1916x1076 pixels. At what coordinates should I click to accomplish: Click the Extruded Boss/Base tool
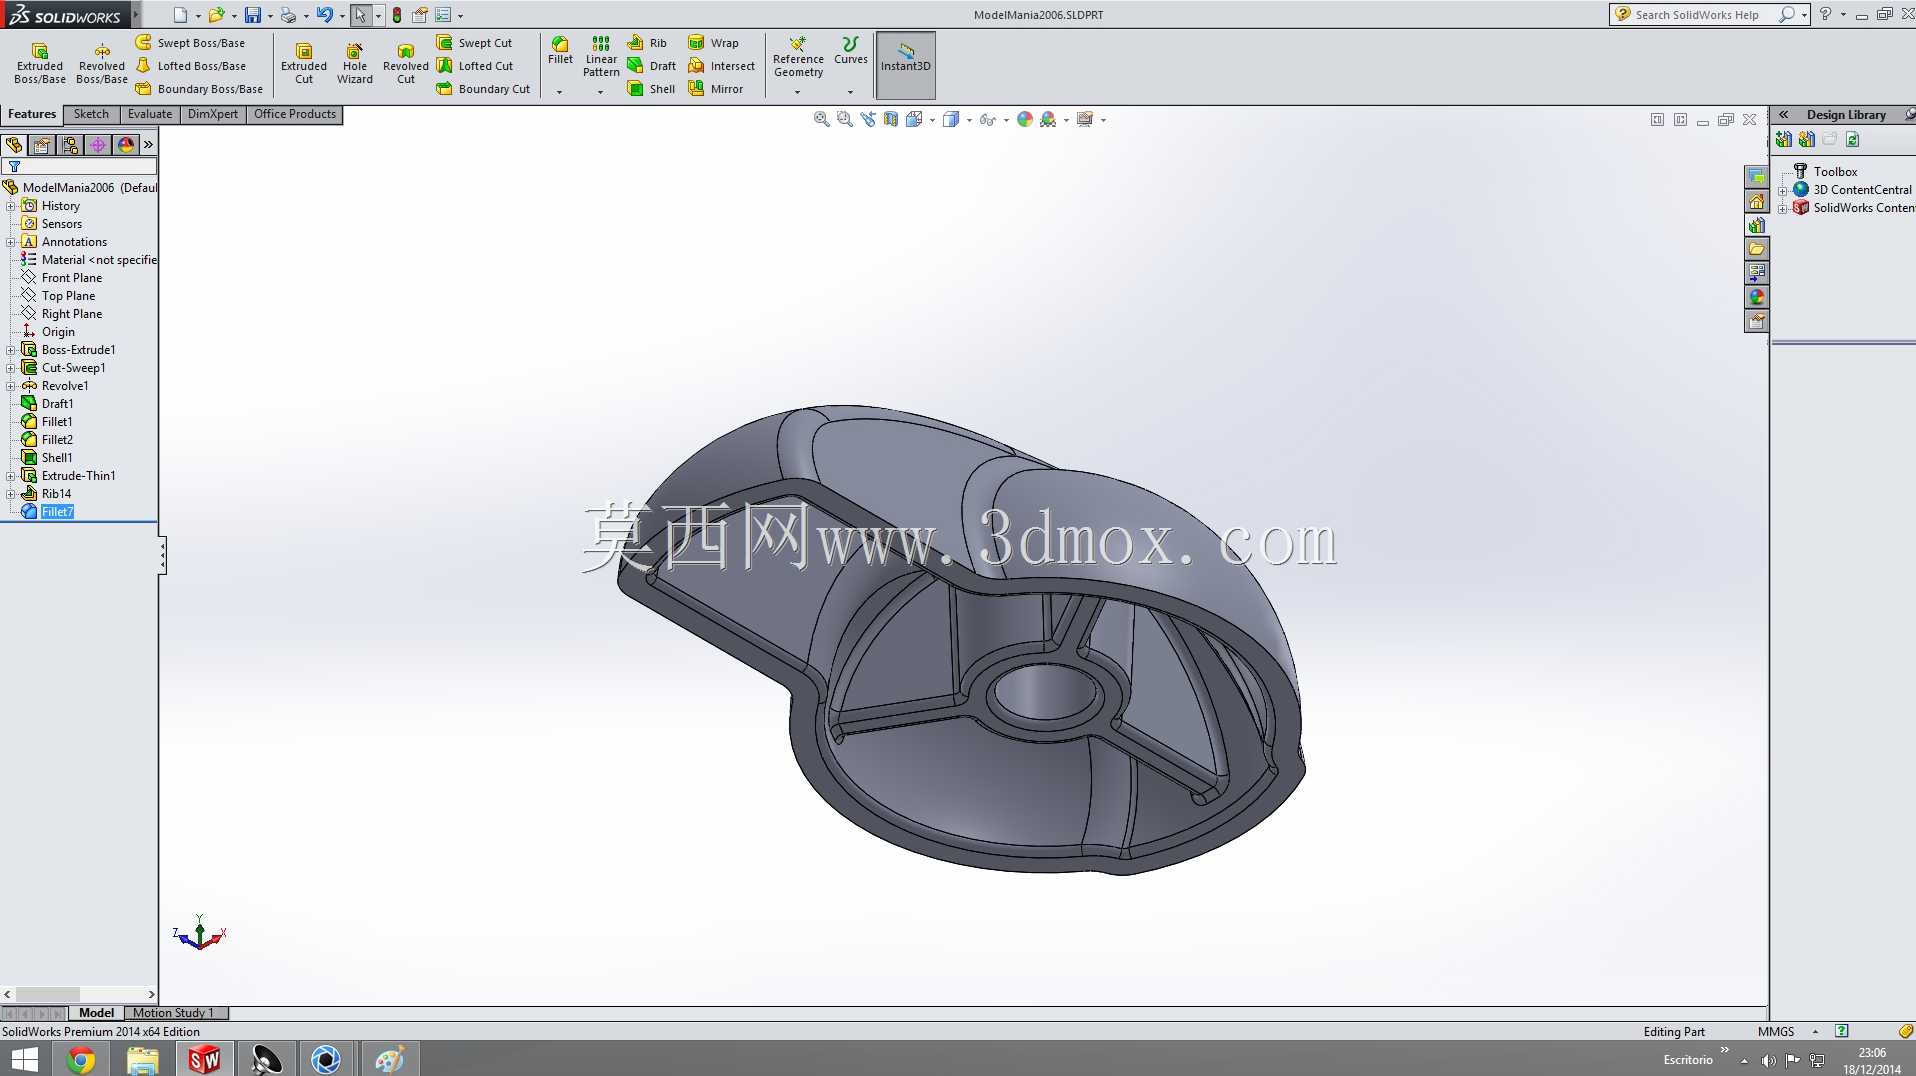click(40, 63)
